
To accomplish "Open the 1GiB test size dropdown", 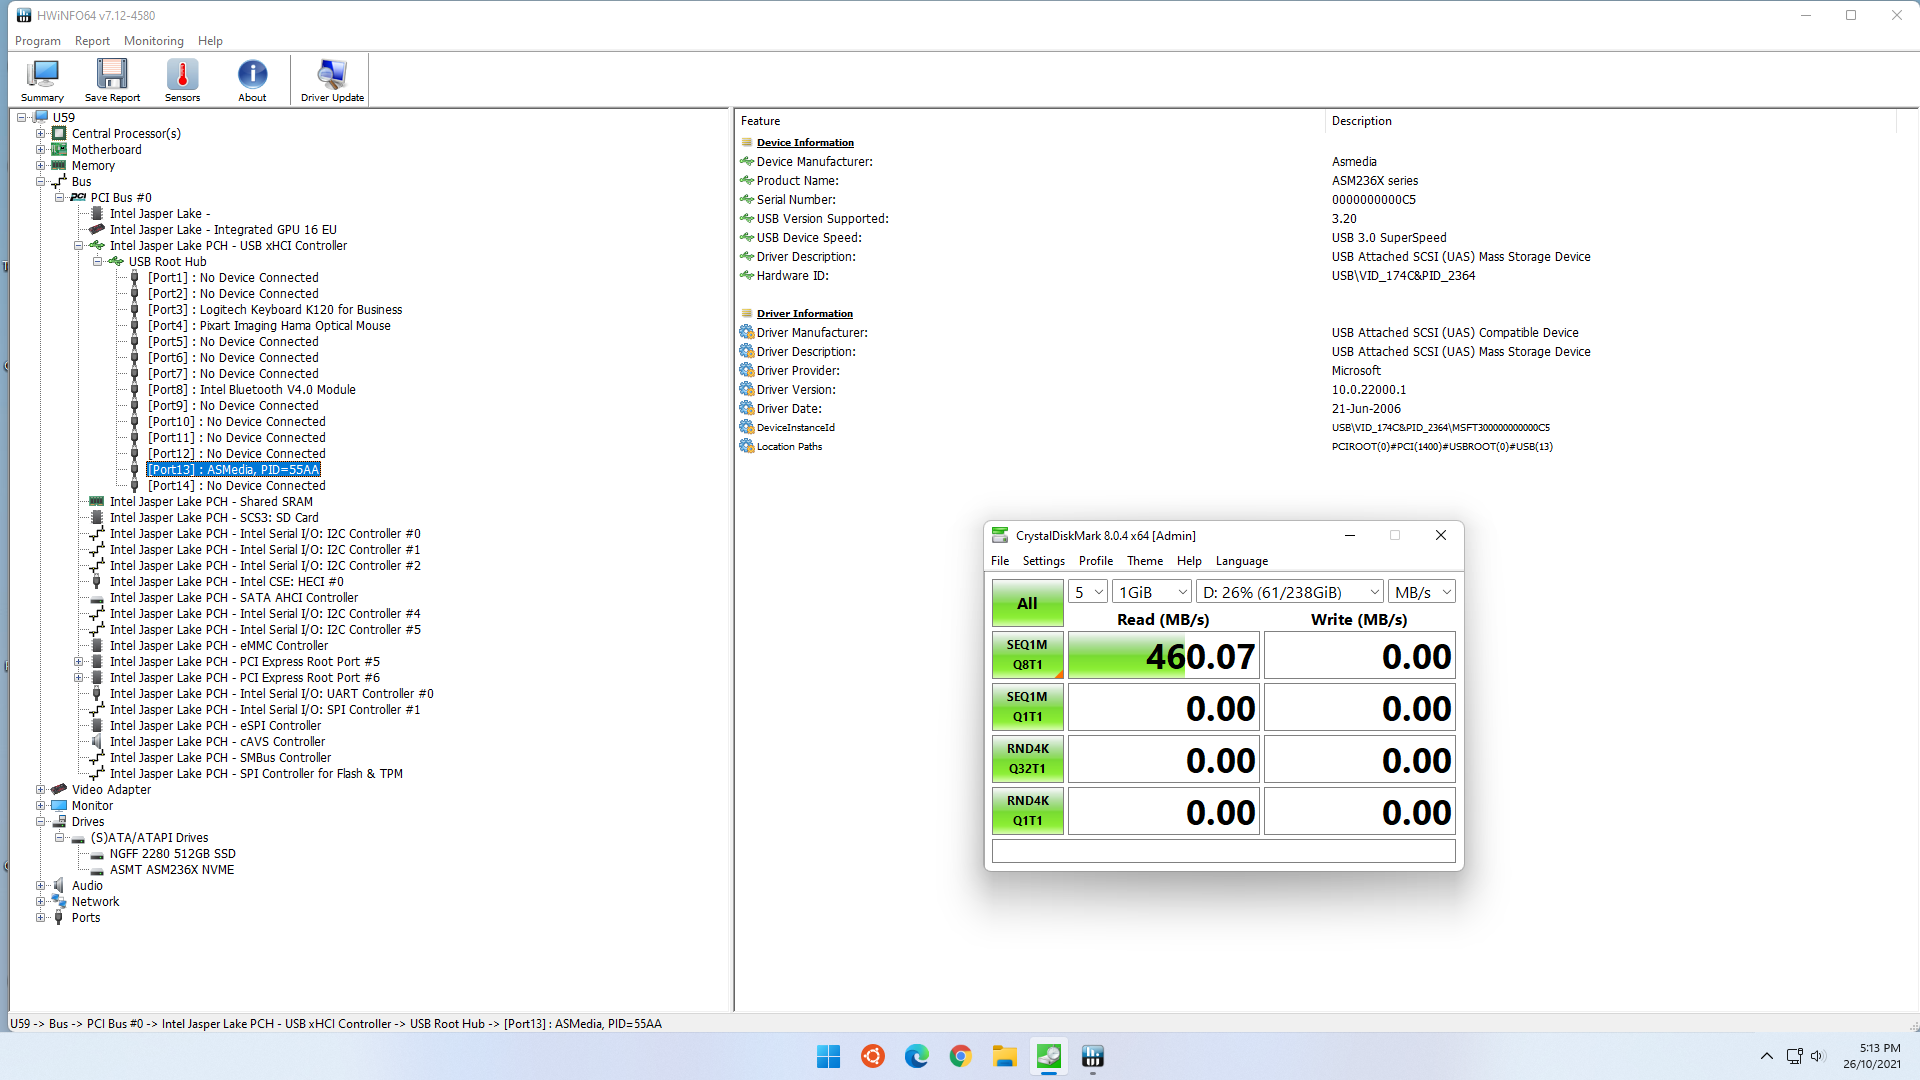I will click(1153, 592).
